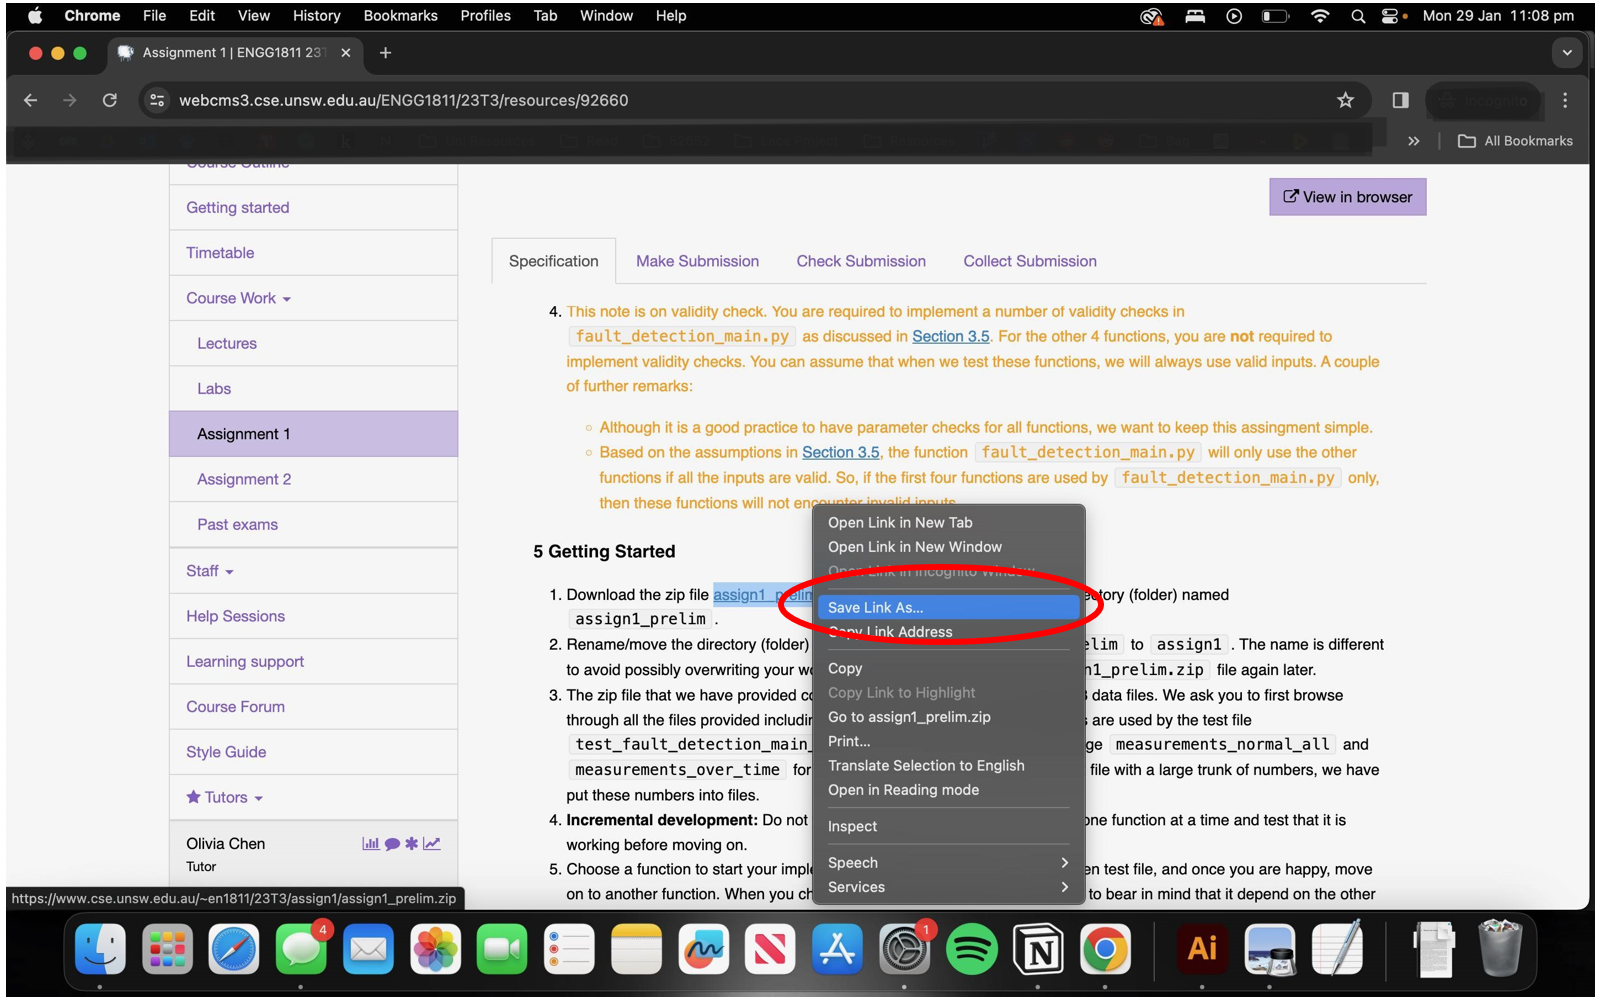Open the App Store from the dock
This screenshot has width=1598, height=1000.
click(837, 948)
